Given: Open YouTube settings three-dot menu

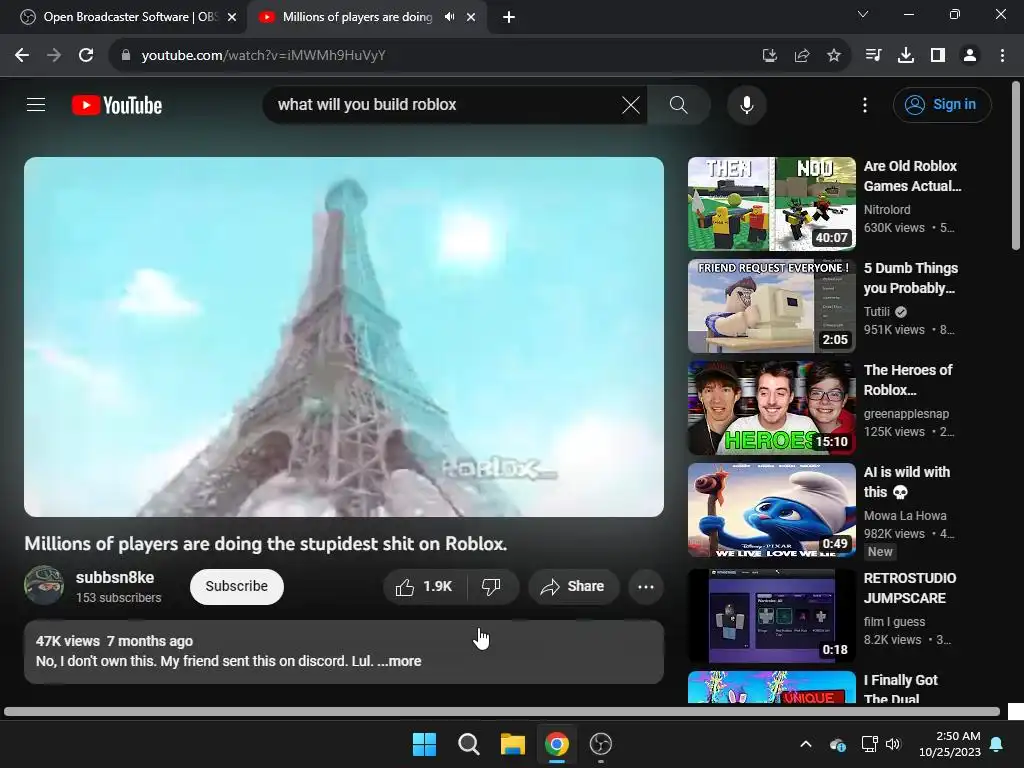Looking at the screenshot, I should click(865, 104).
